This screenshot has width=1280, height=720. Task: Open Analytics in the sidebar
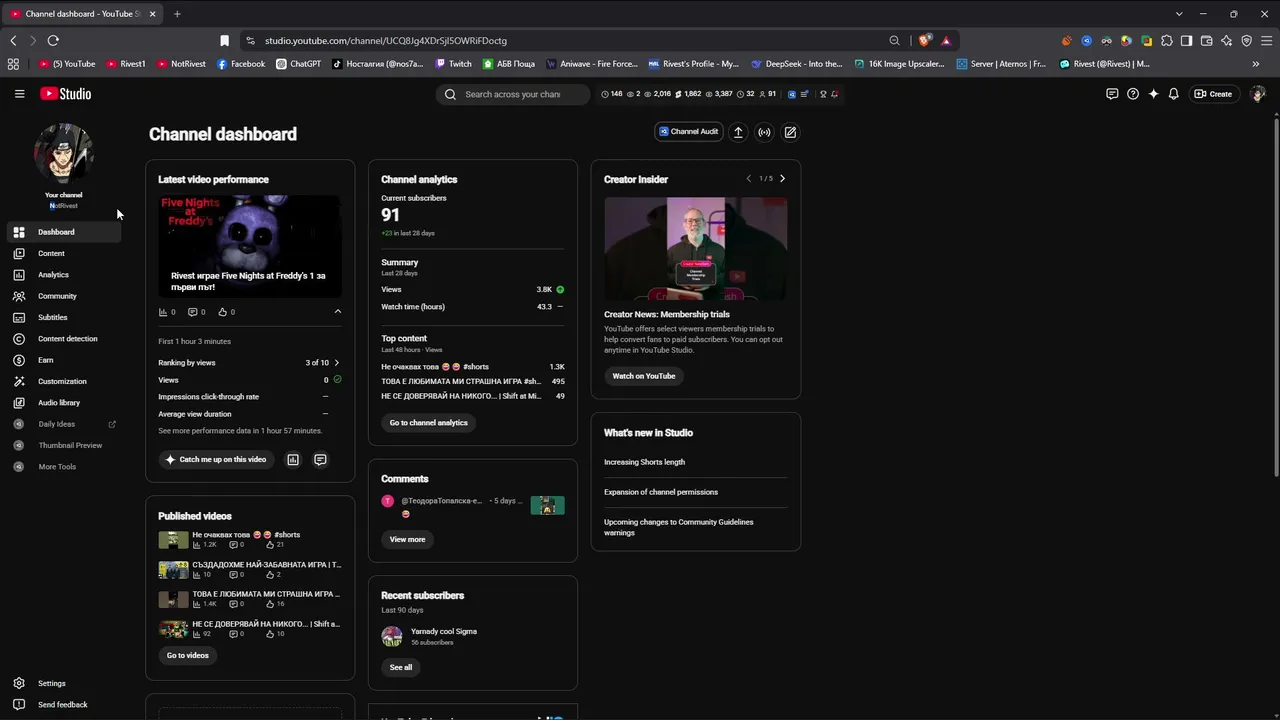point(62,275)
